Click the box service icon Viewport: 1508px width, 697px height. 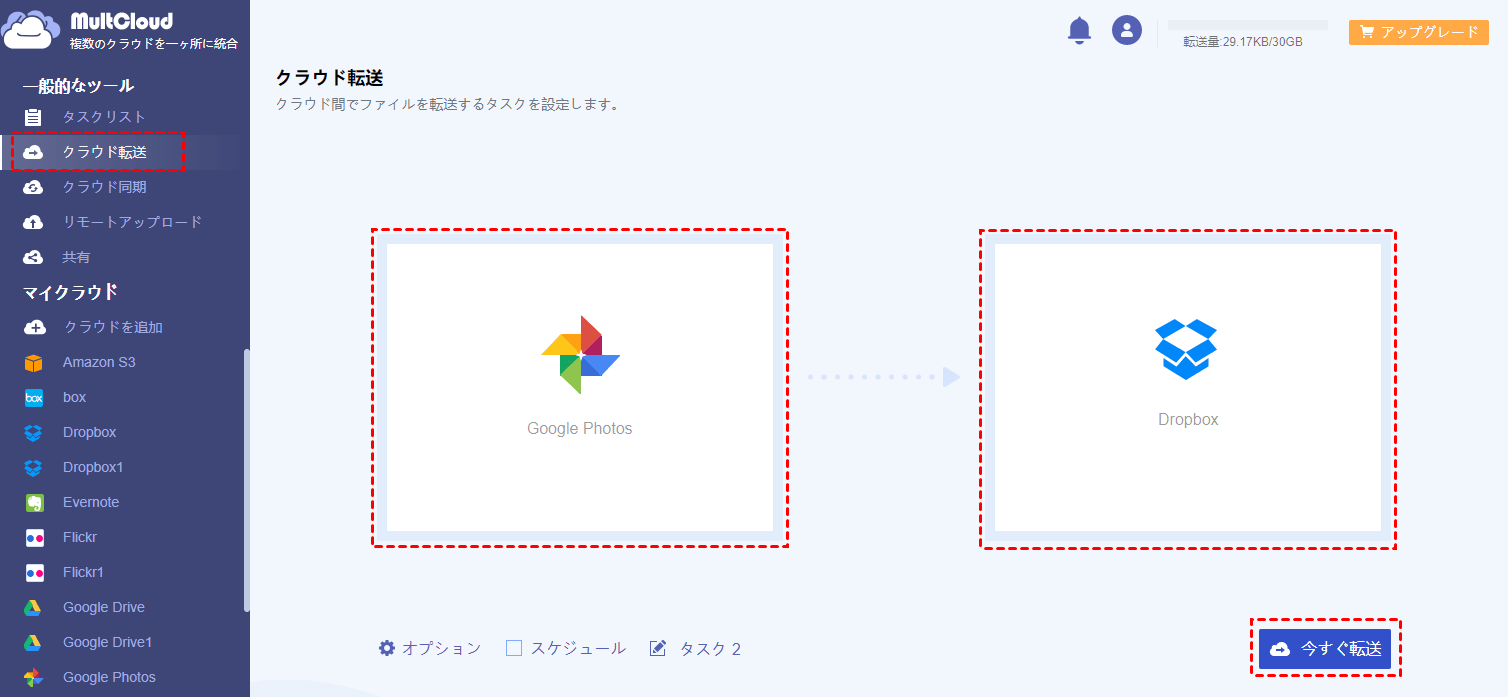click(x=34, y=397)
